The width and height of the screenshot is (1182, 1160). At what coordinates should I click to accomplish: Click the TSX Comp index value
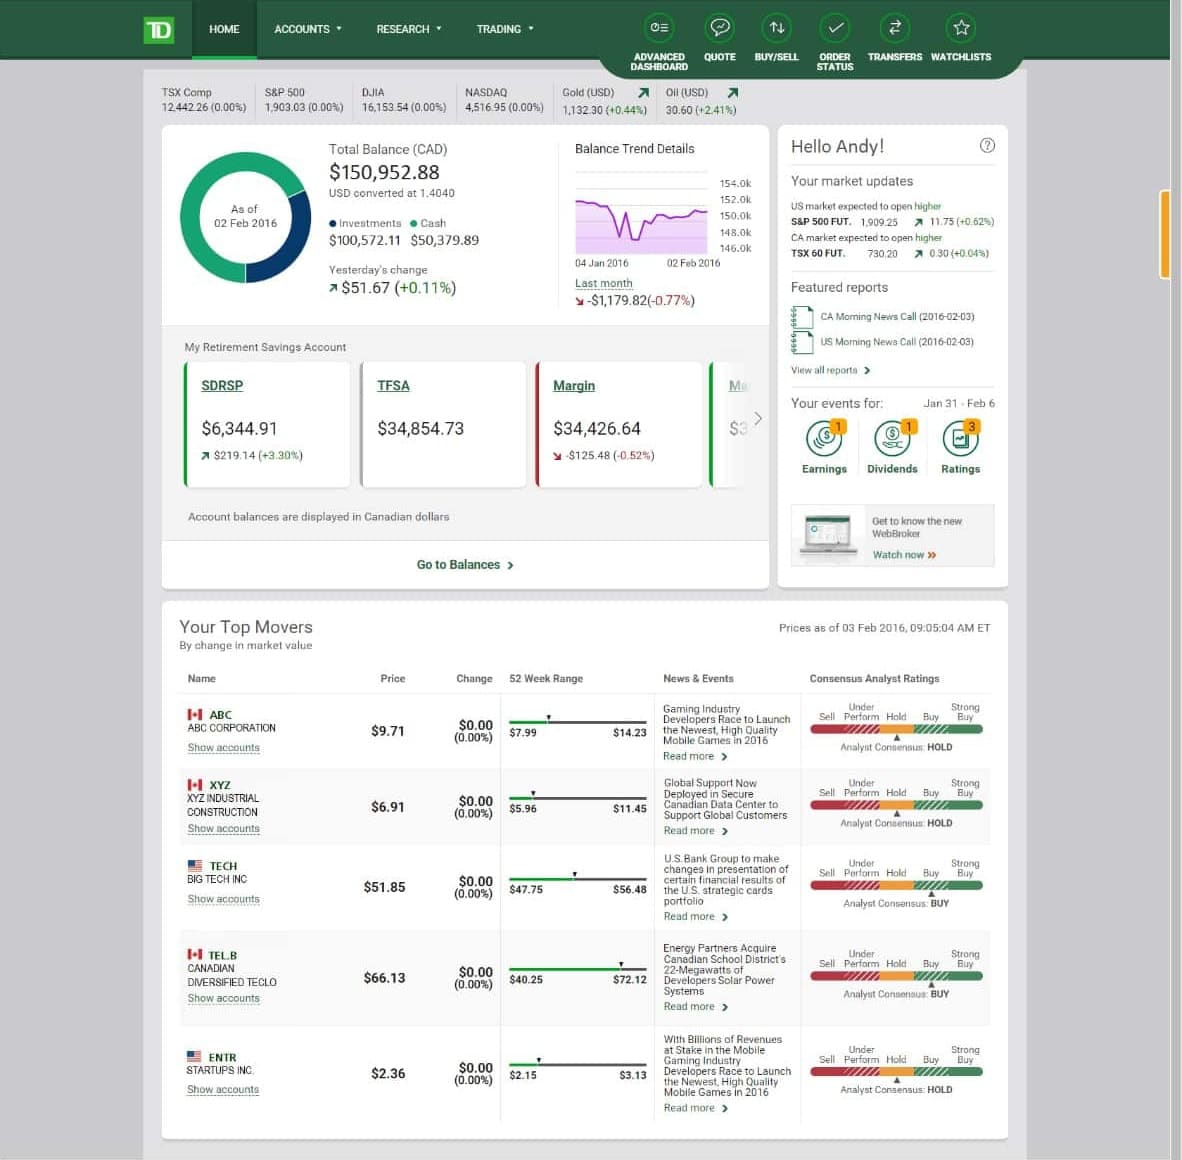(x=204, y=107)
